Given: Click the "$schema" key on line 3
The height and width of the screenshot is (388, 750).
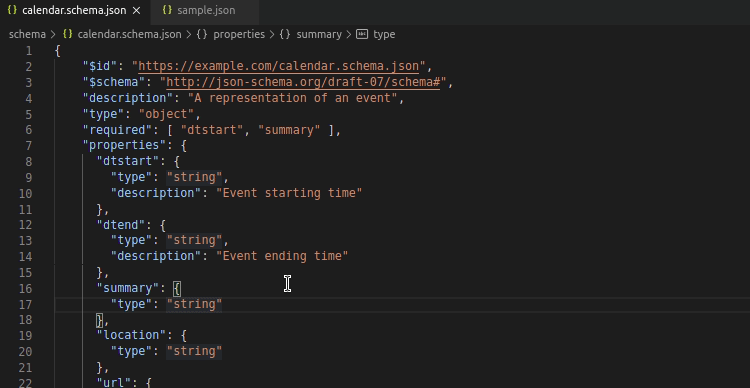Looking at the screenshot, I should tap(113, 82).
